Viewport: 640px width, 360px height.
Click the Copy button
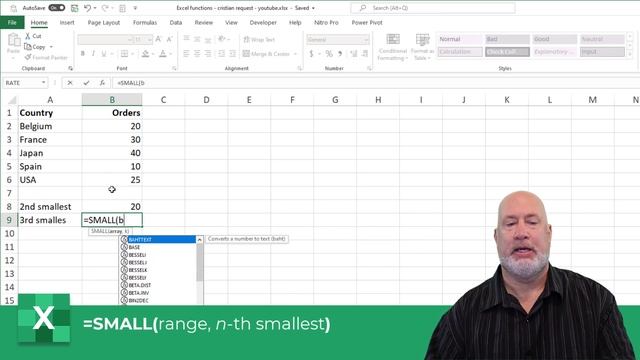coord(35,47)
